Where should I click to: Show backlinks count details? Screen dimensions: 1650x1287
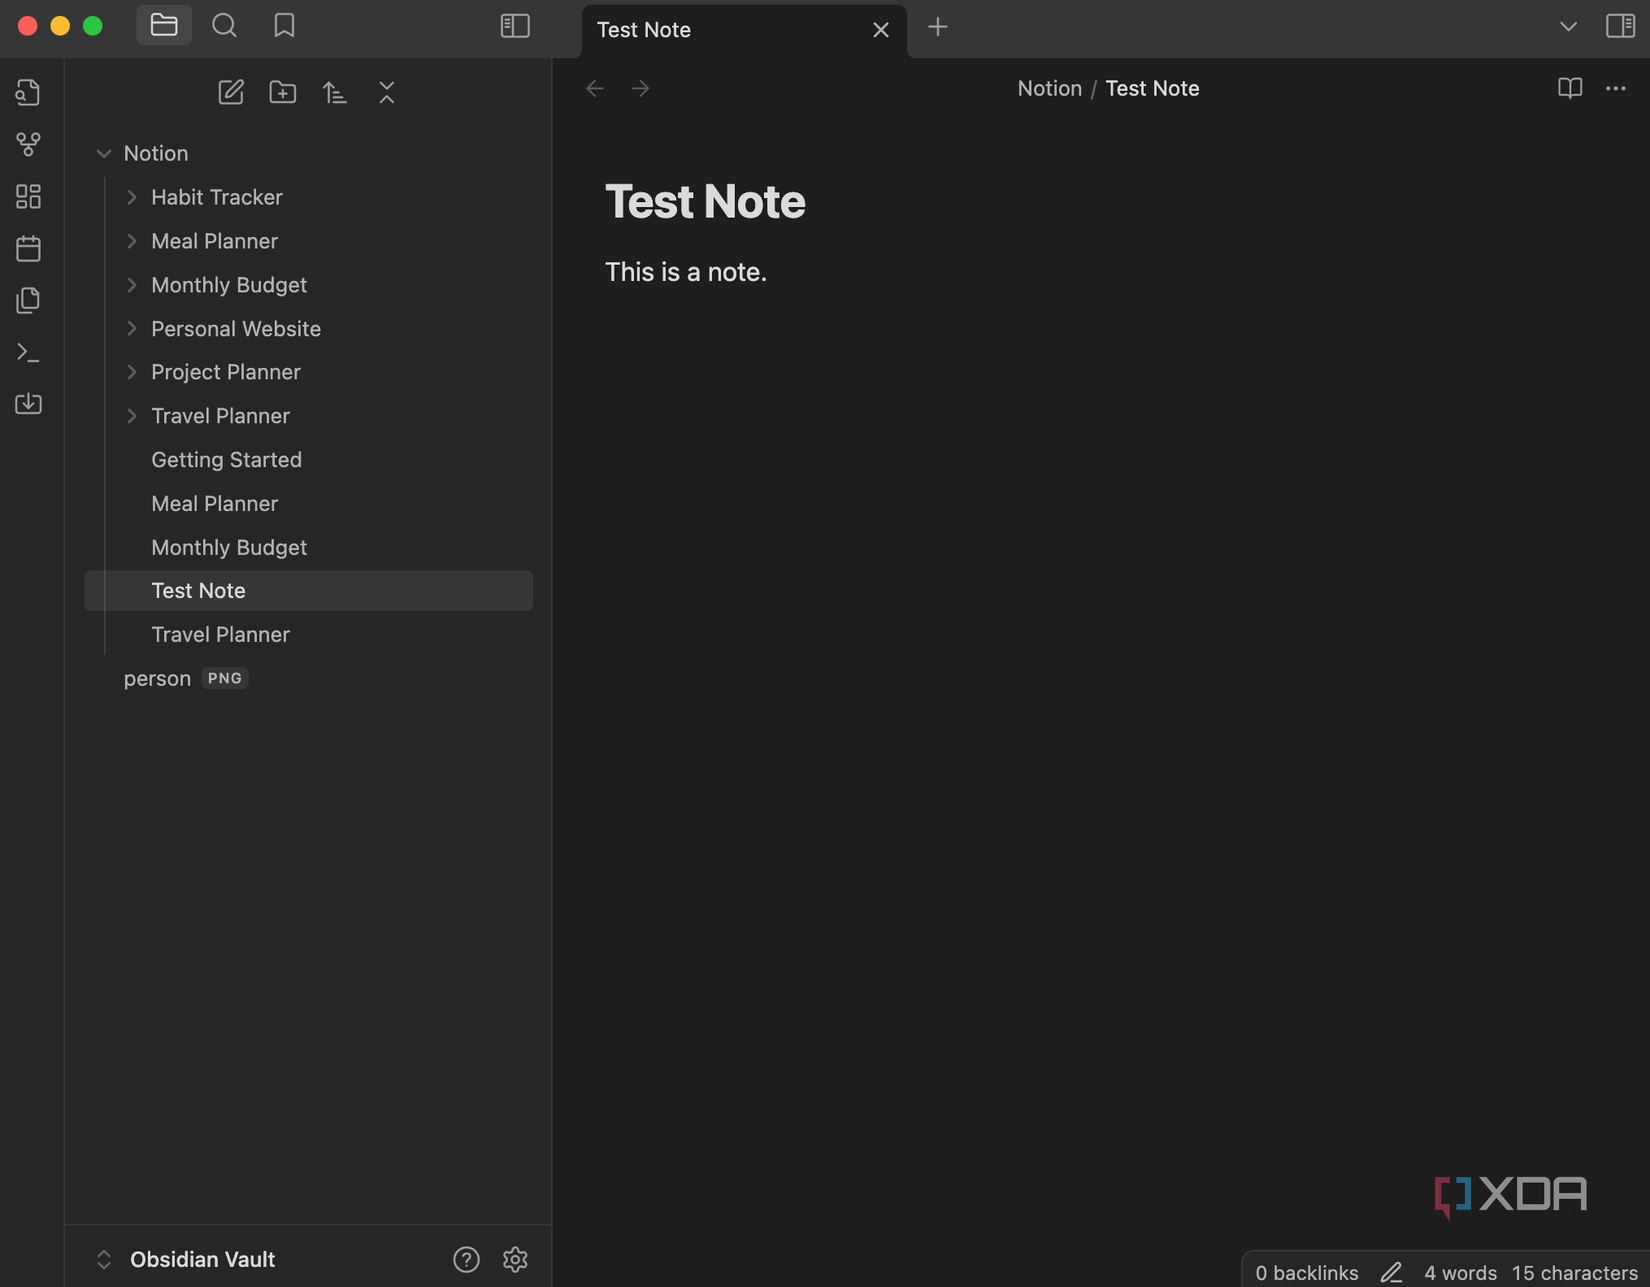pos(1306,1272)
